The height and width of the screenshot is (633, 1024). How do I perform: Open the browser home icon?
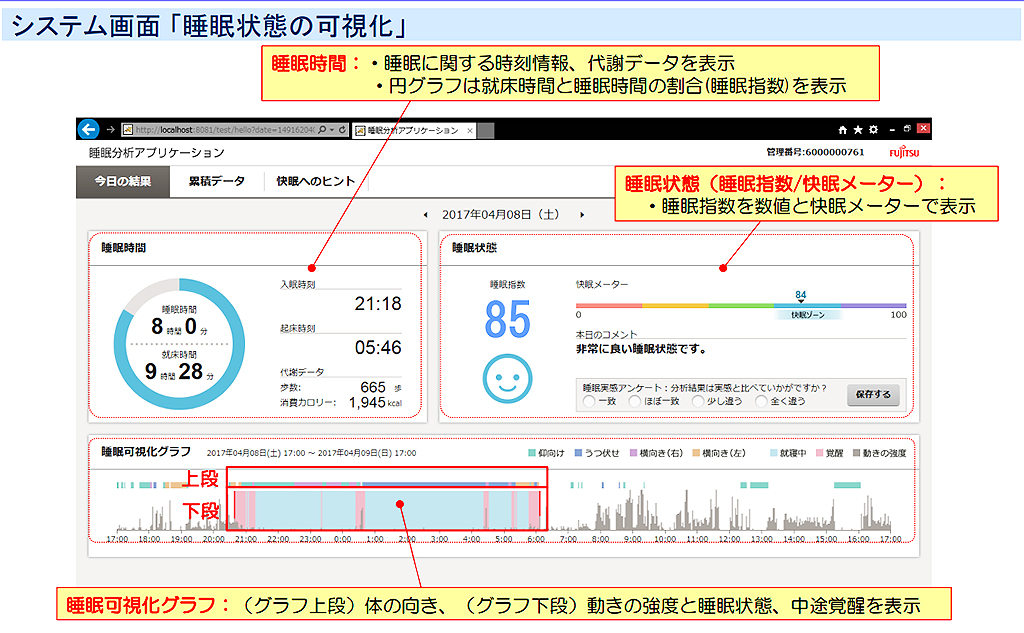843,129
